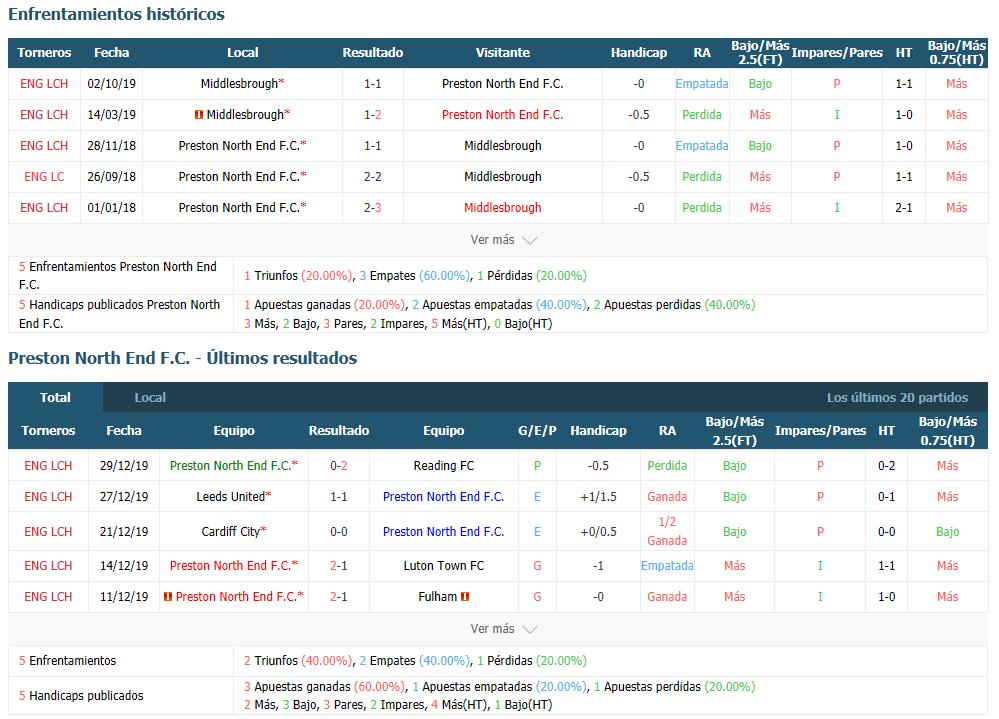Click Middlesbrough visitor in the 26/09/18 row
This screenshot has width=999, height=719.
[503, 176]
